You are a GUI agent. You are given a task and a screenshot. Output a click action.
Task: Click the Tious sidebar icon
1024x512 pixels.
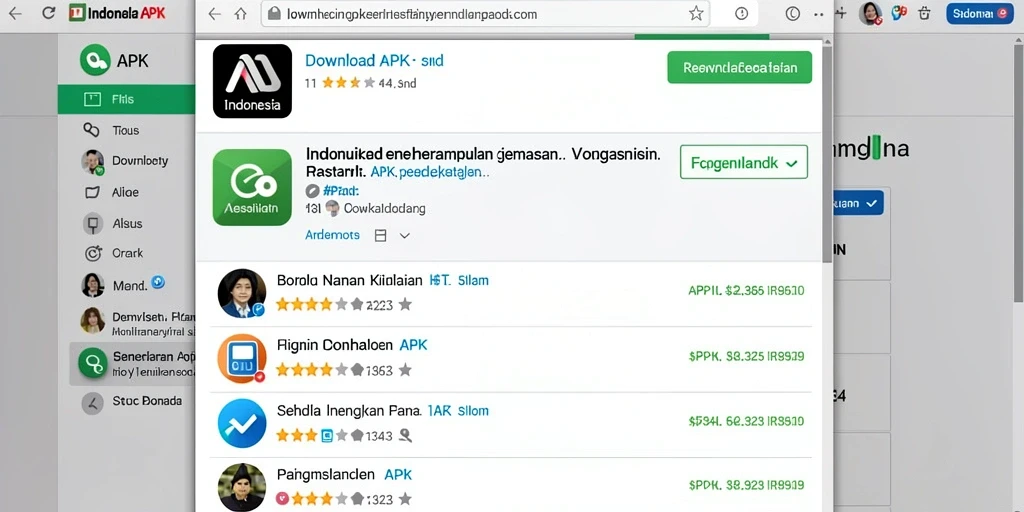(91, 130)
